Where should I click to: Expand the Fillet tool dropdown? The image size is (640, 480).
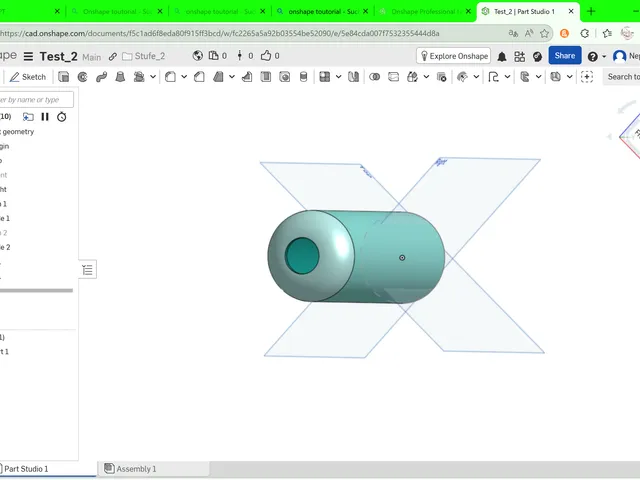pyautogui.click(x=184, y=77)
